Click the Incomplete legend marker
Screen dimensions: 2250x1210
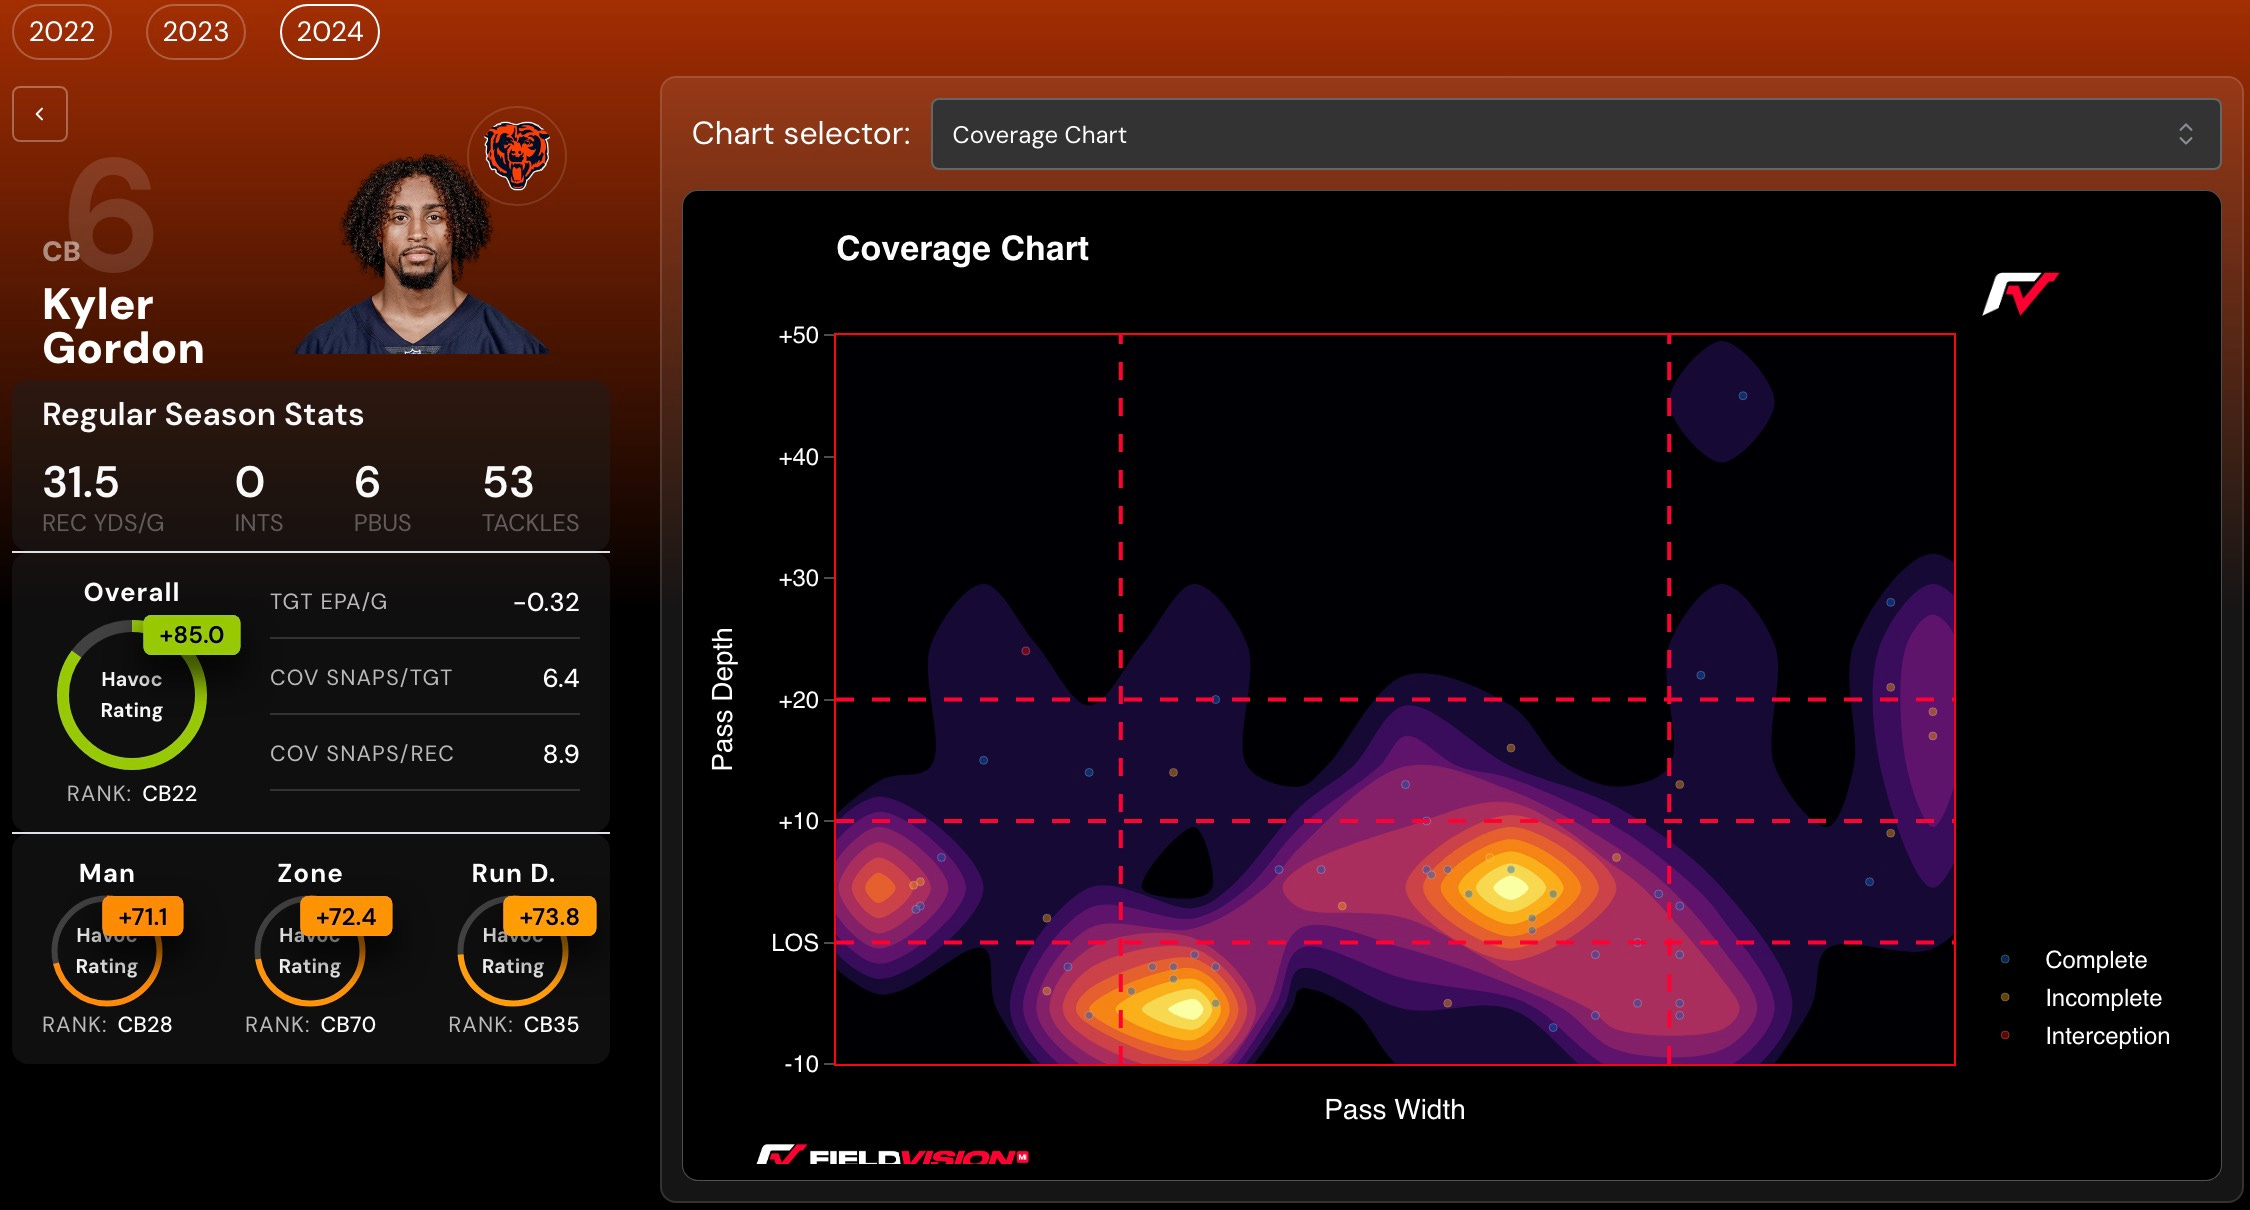click(2005, 998)
